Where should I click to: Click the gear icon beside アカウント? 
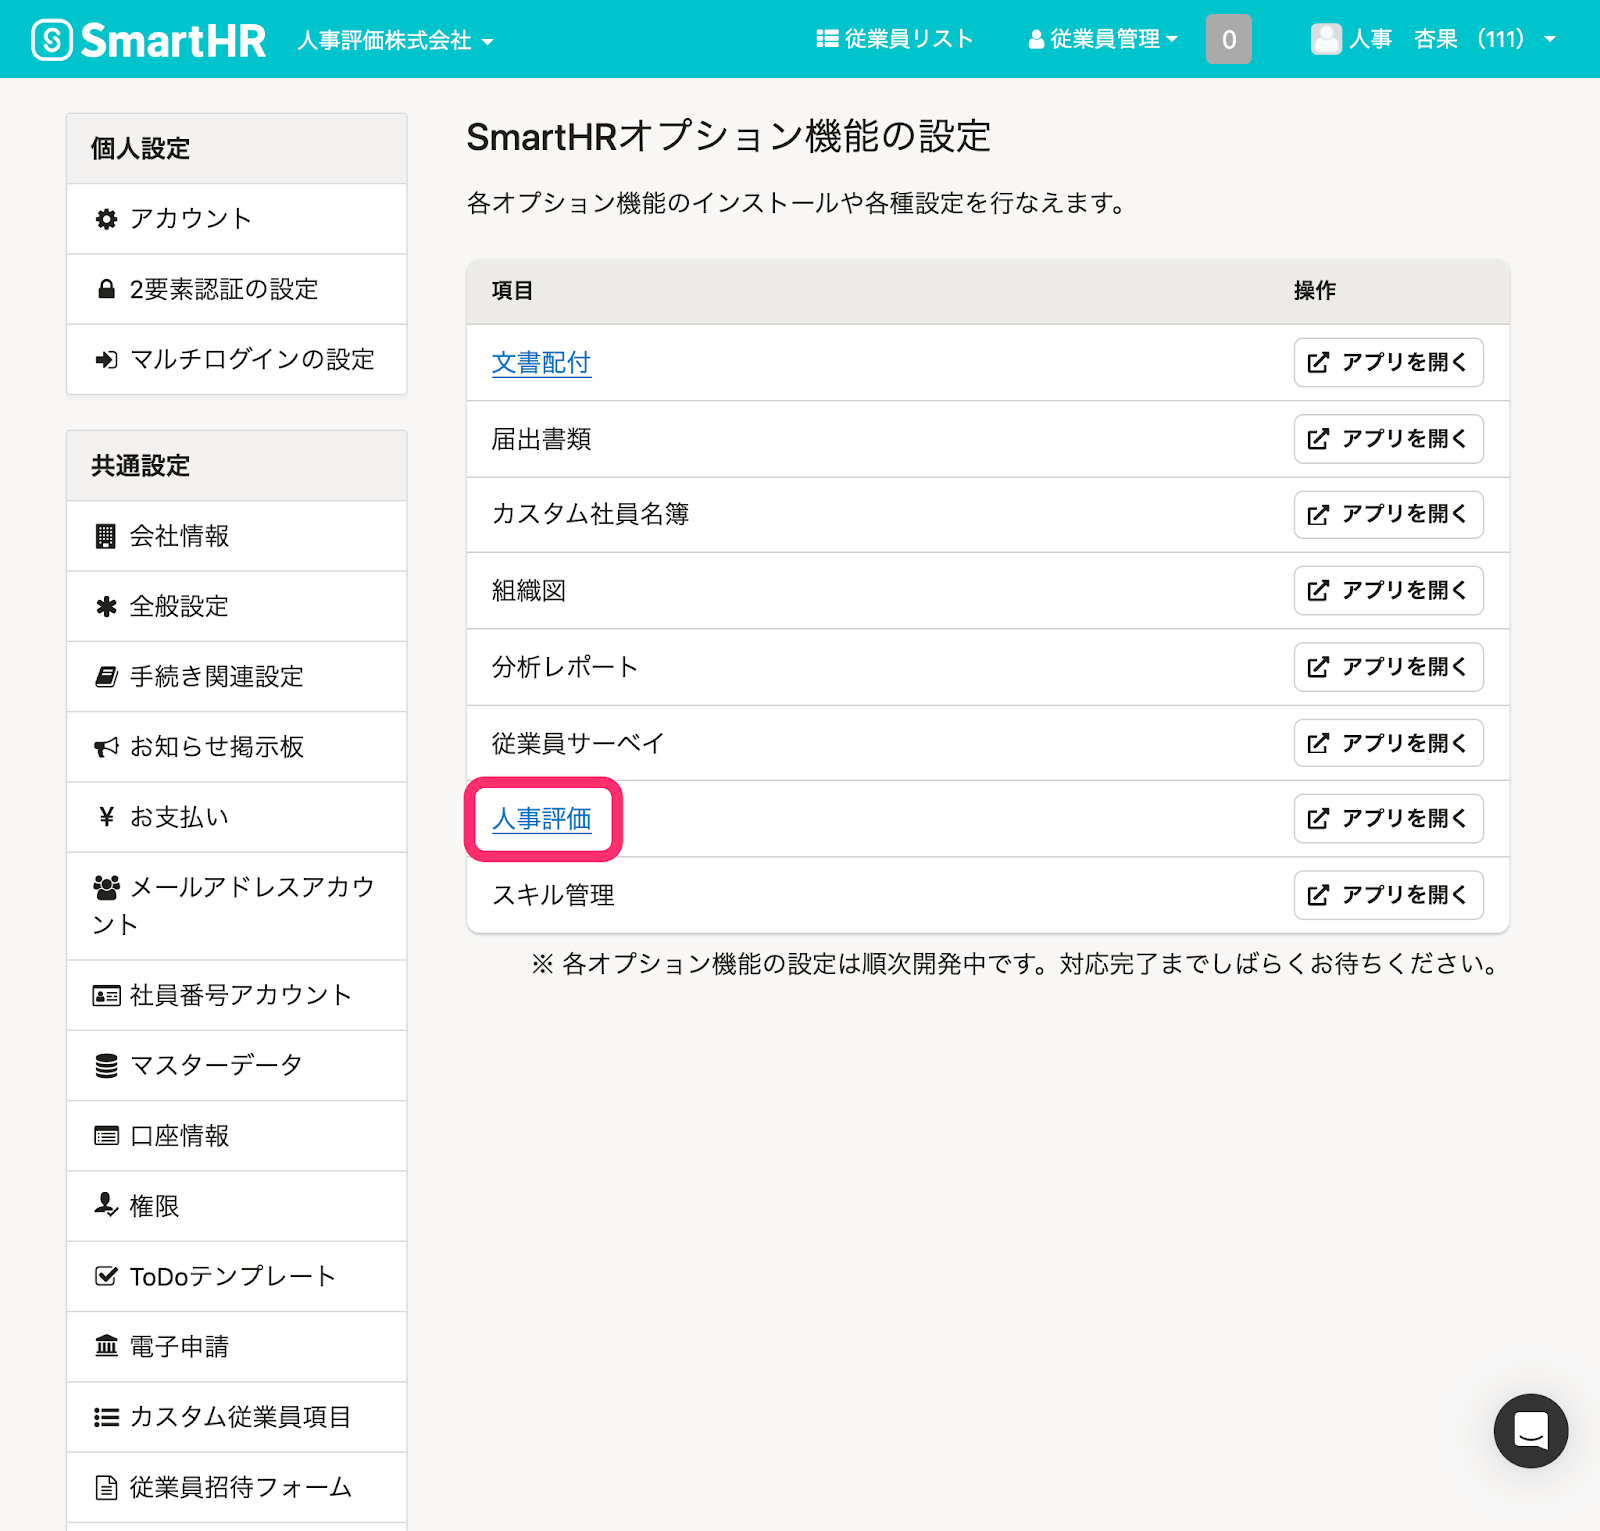click(106, 219)
